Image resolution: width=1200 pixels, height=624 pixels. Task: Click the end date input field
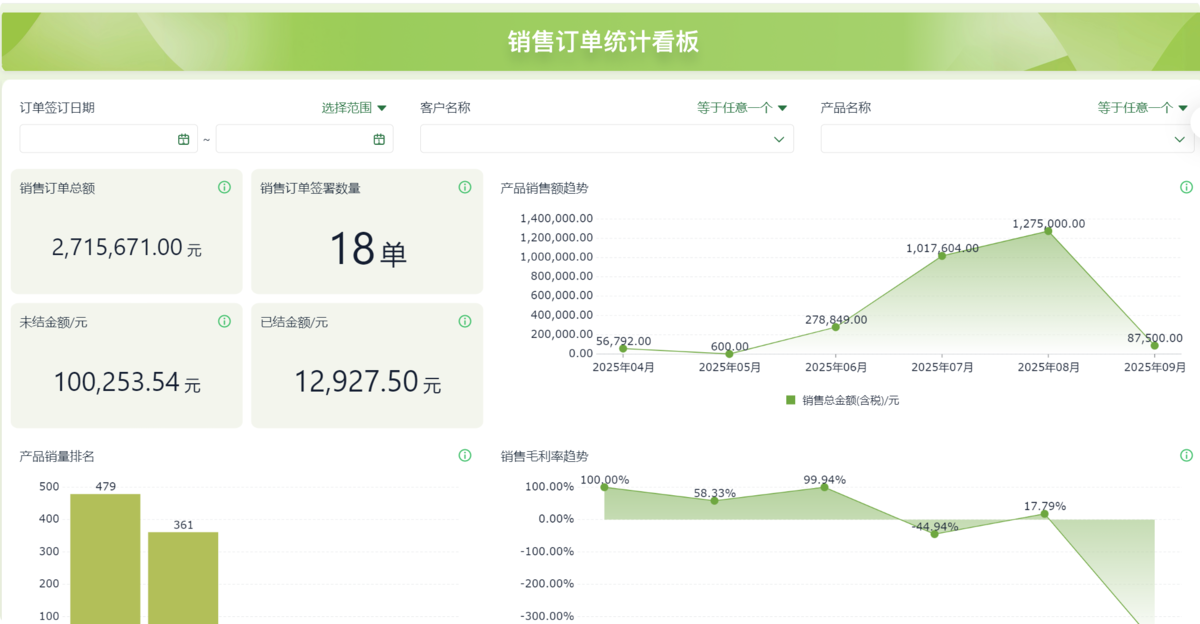(x=304, y=139)
